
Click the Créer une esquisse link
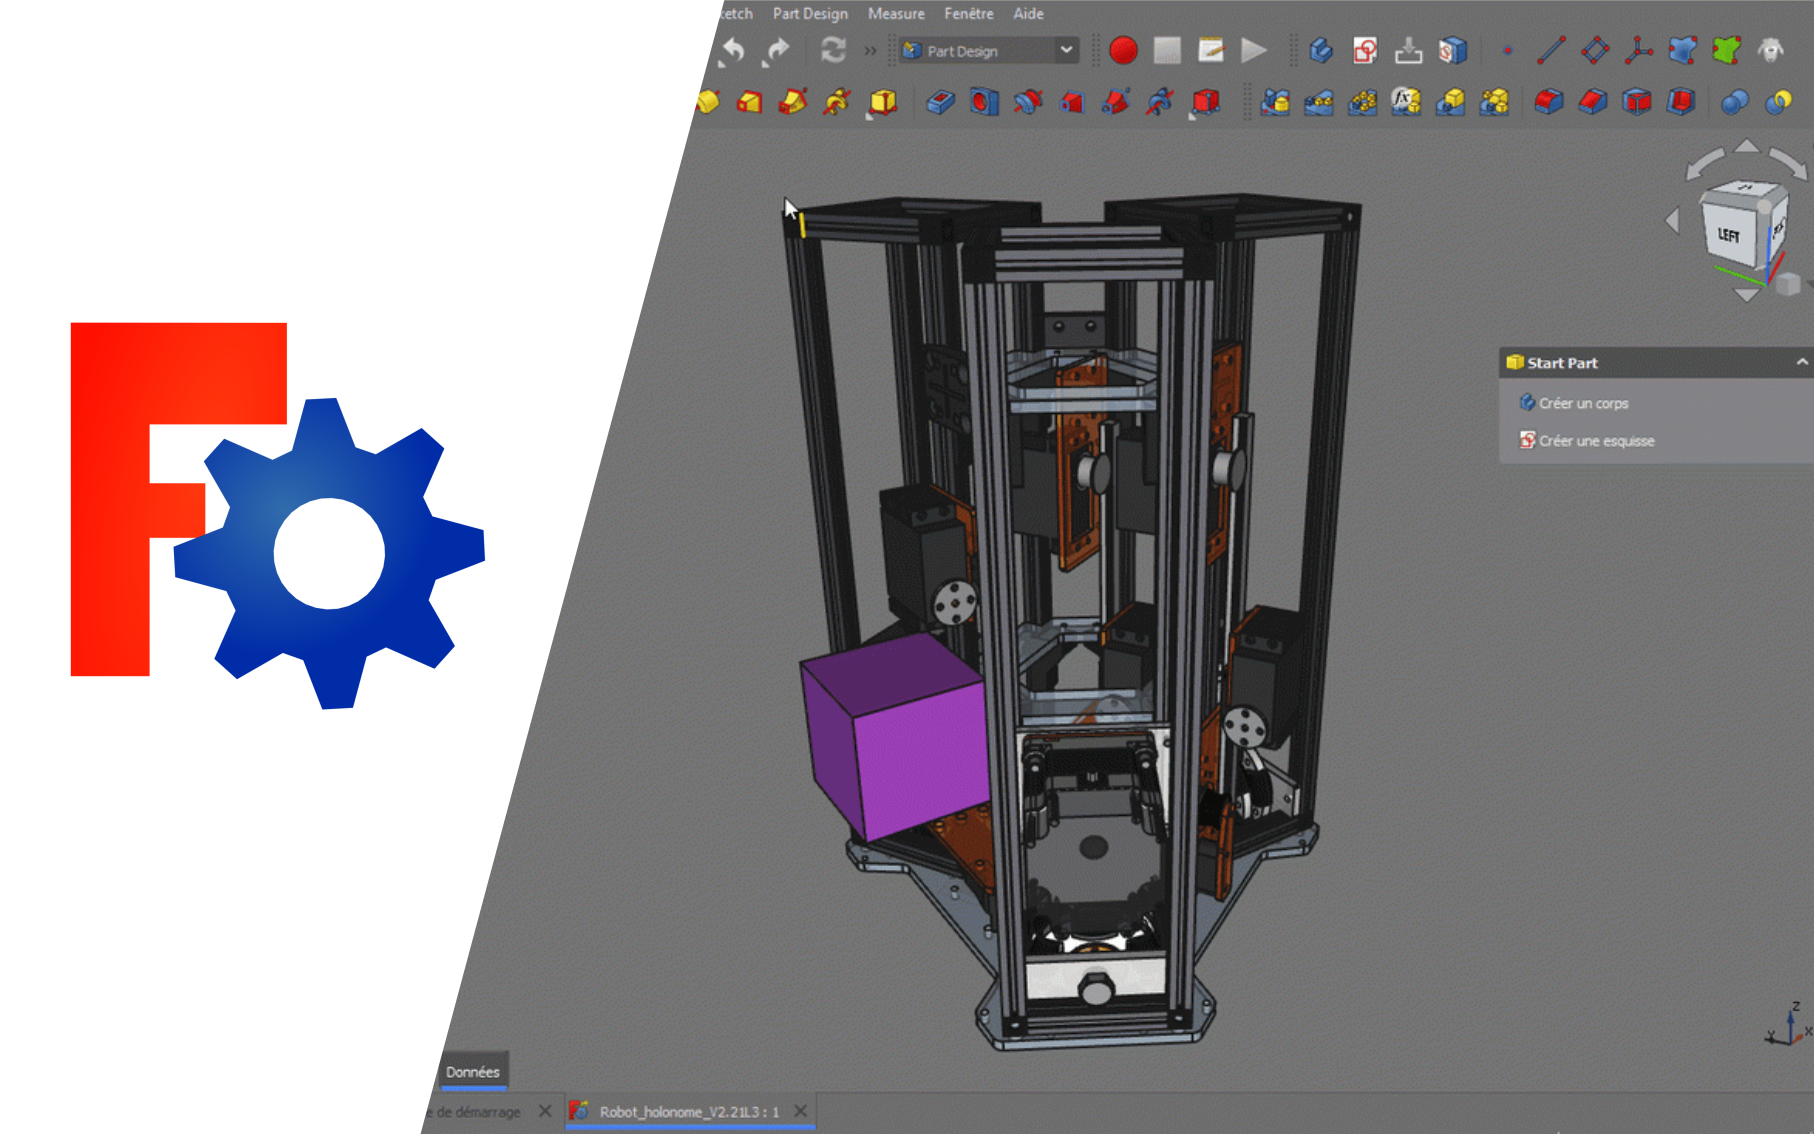(x=1596, y=440)
